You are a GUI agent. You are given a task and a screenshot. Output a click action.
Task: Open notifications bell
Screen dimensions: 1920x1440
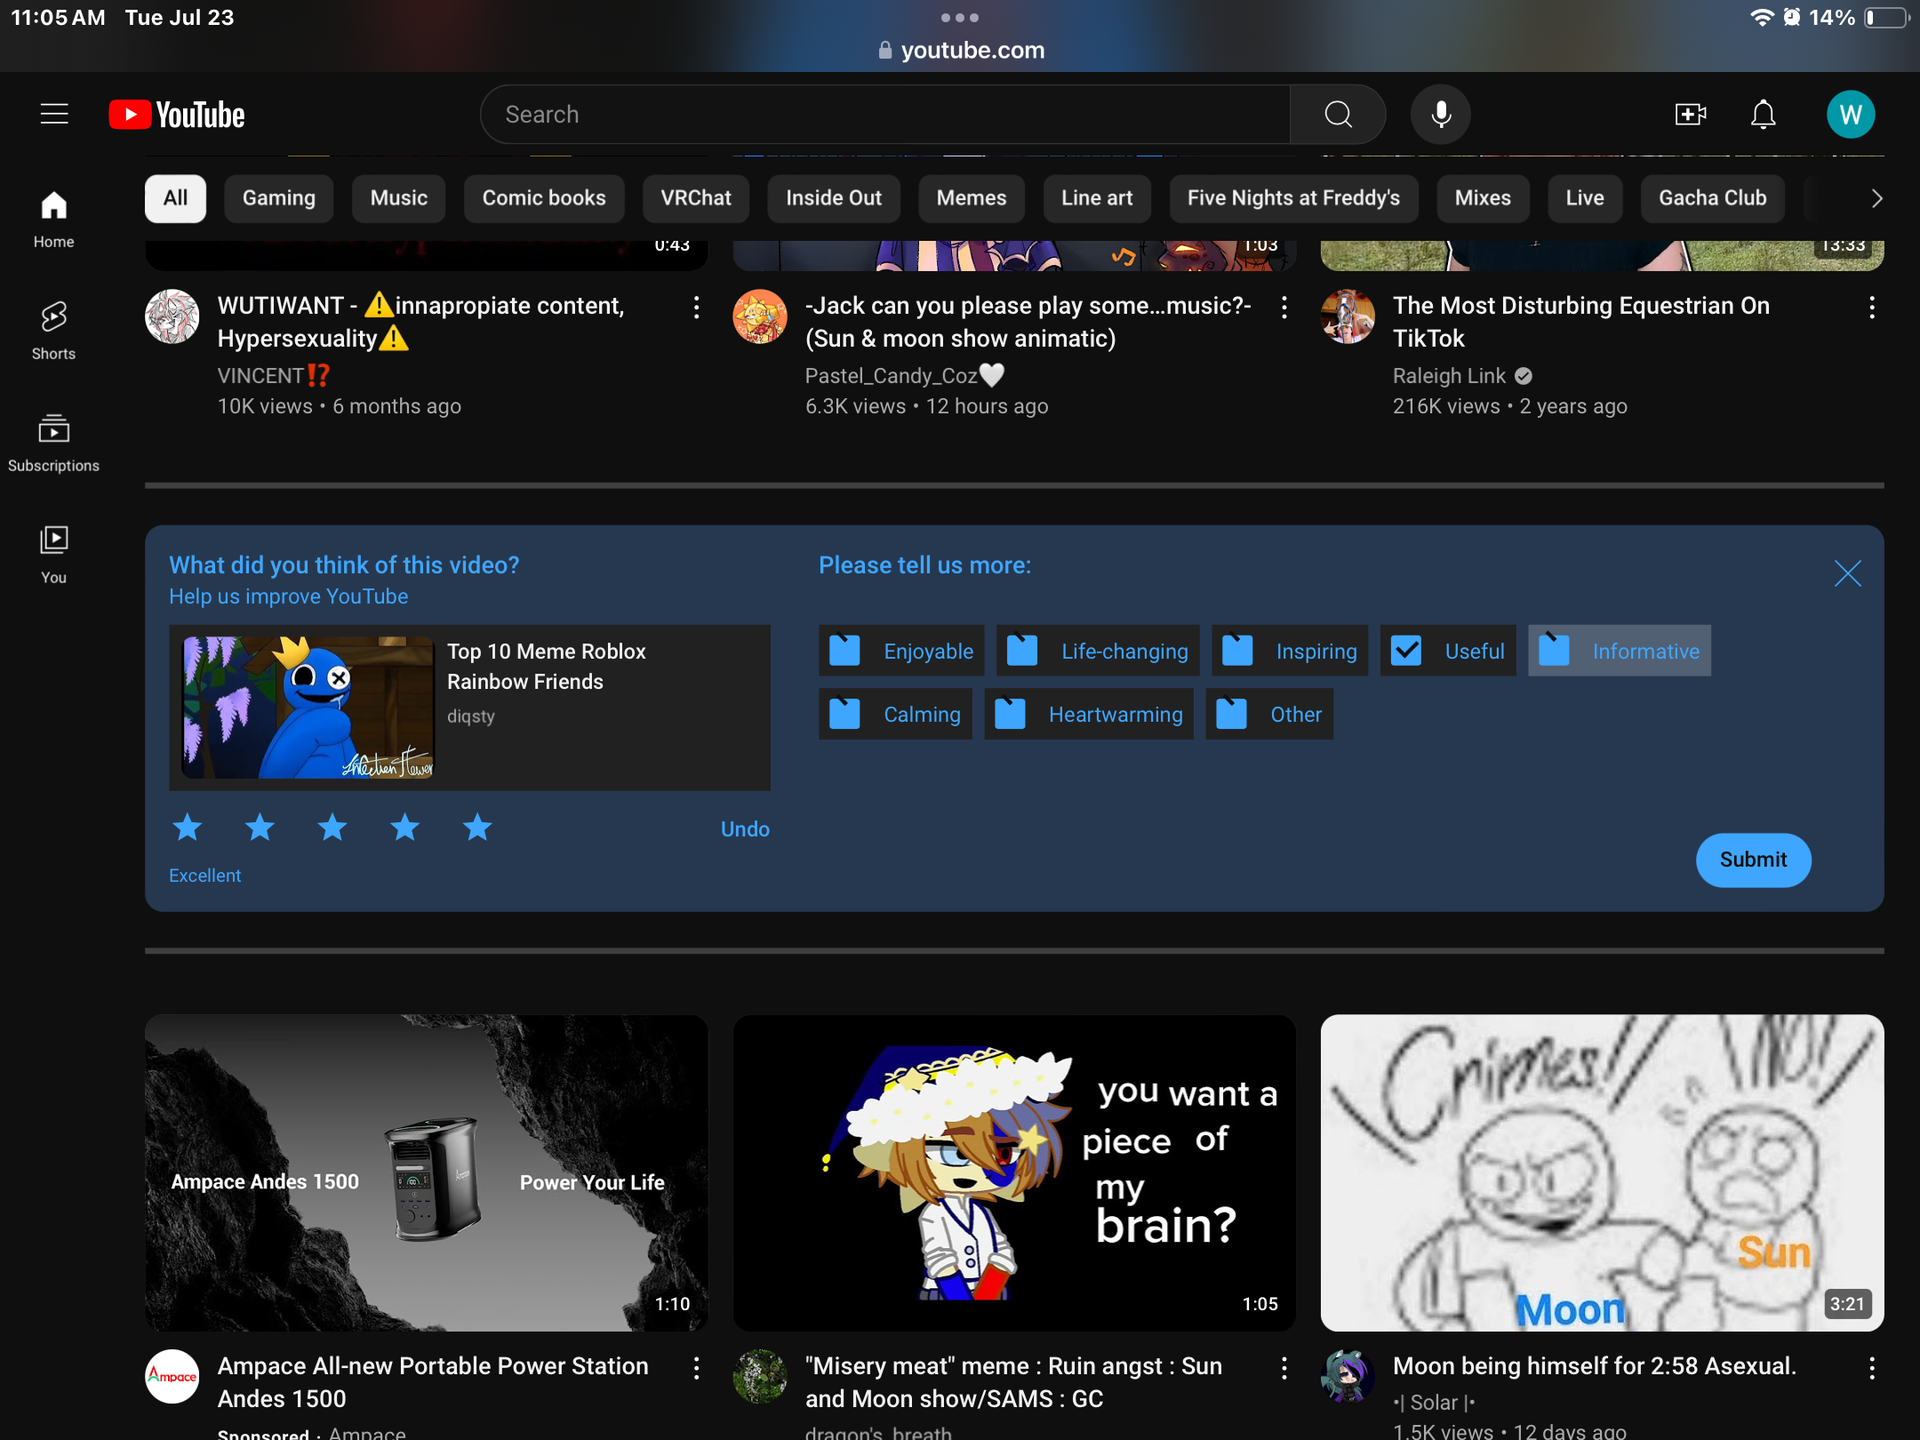[x=1763, y=114]
